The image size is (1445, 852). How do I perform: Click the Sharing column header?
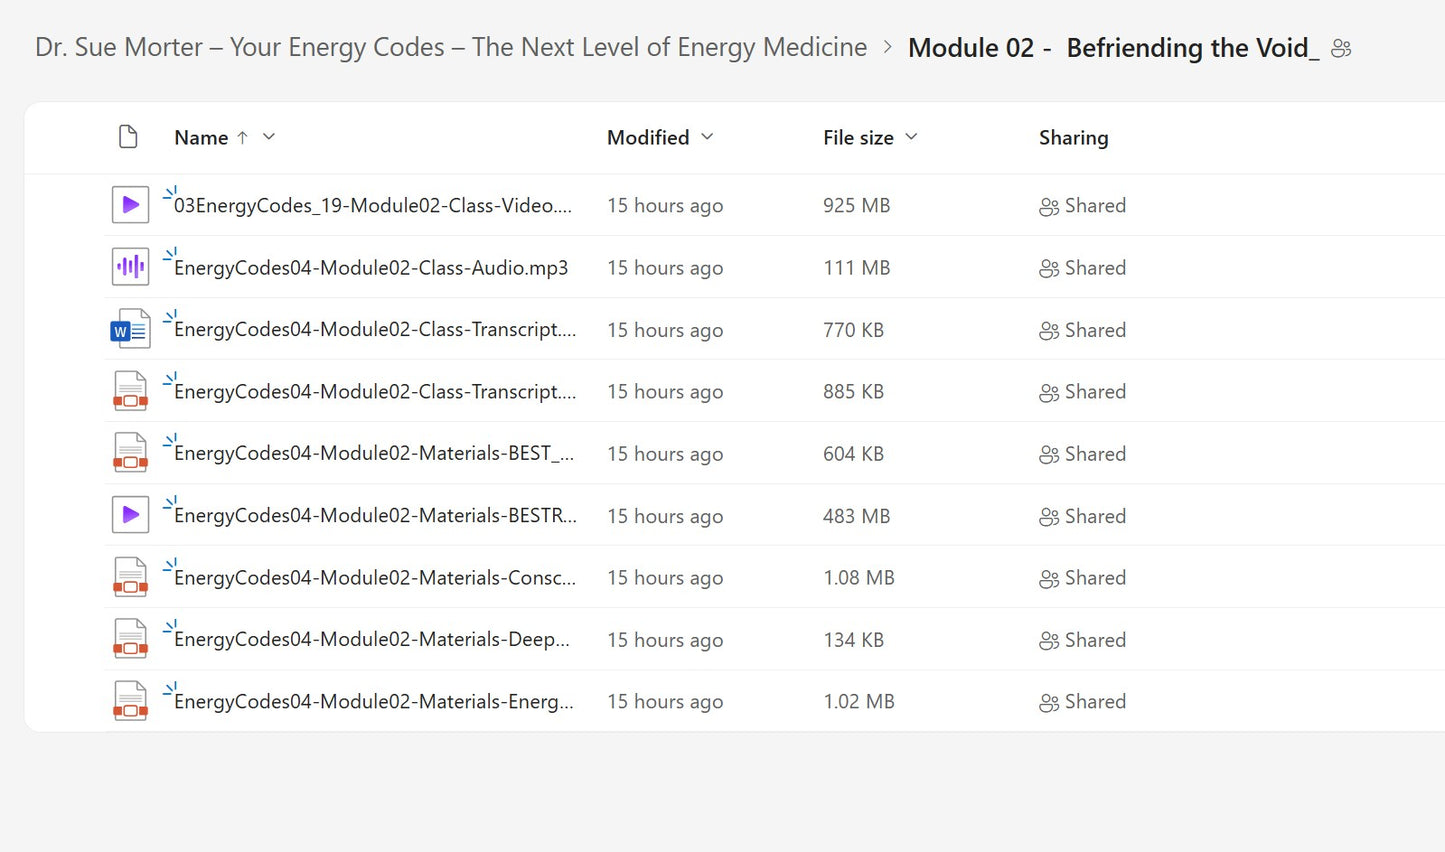pyautogui.click(x=1073, y=138)
